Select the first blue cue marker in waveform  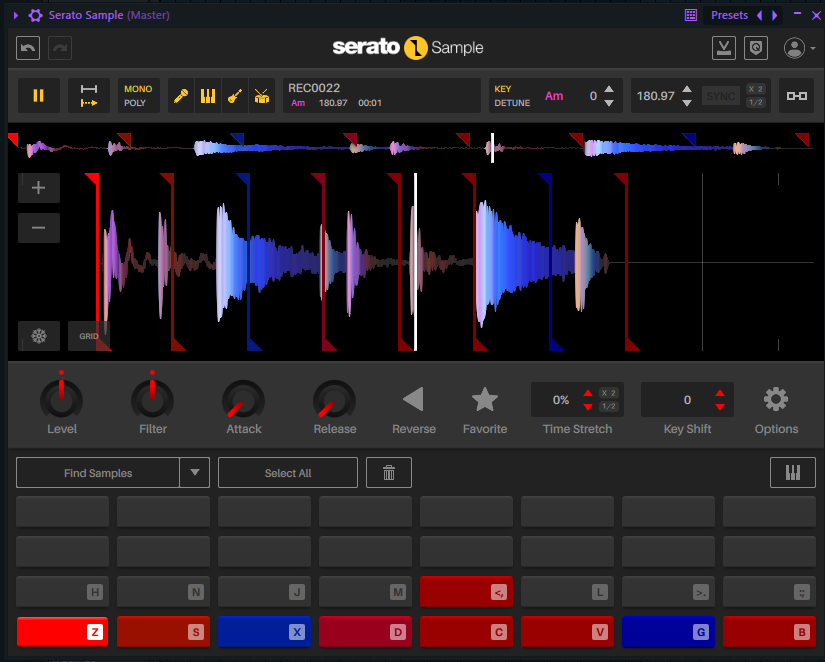pyautogui.click(x=248, y=262)
